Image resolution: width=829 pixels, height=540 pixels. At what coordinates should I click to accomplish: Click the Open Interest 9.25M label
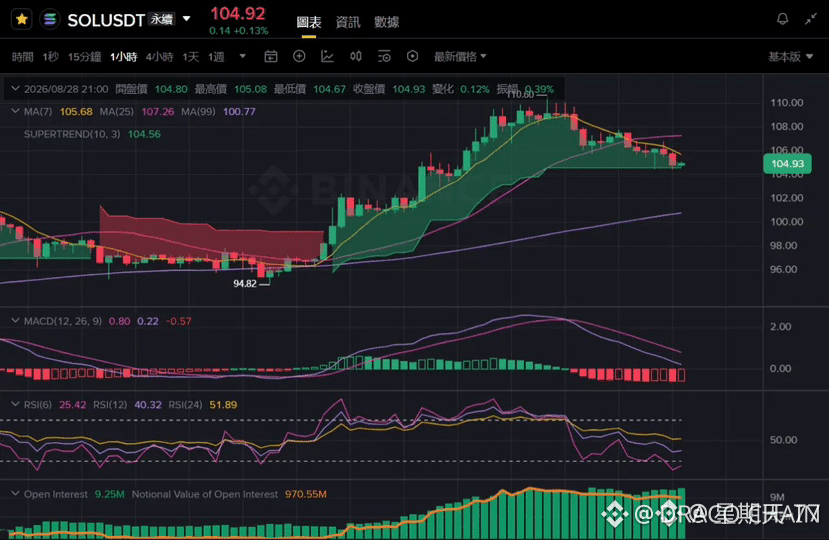pos(74,494)
